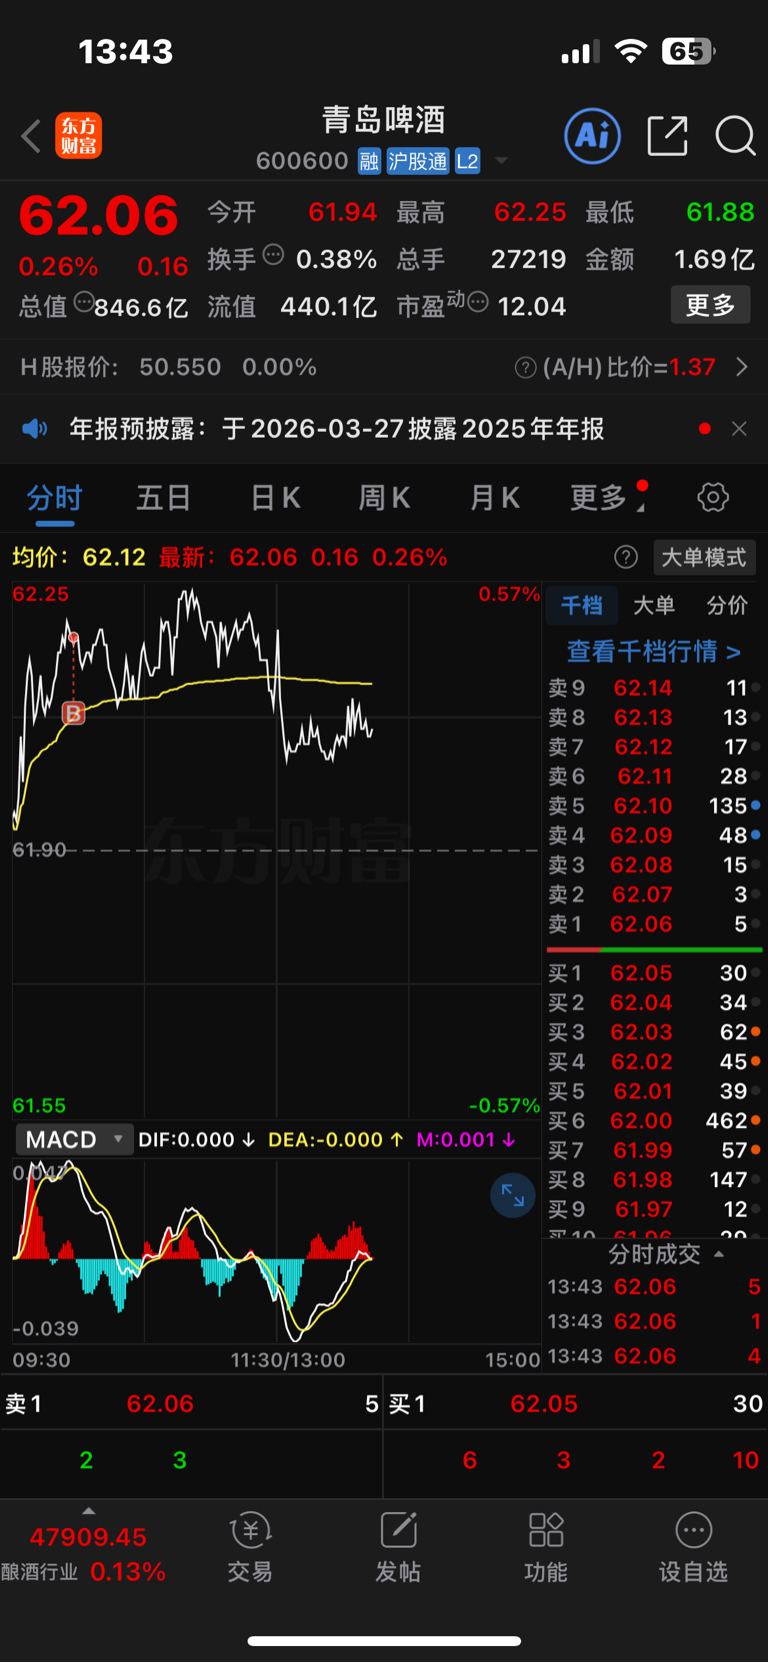Viewport: 768px width, 1663px height.
Task: Tap the info icon next to 换手
Action: (x=273, y=254)
